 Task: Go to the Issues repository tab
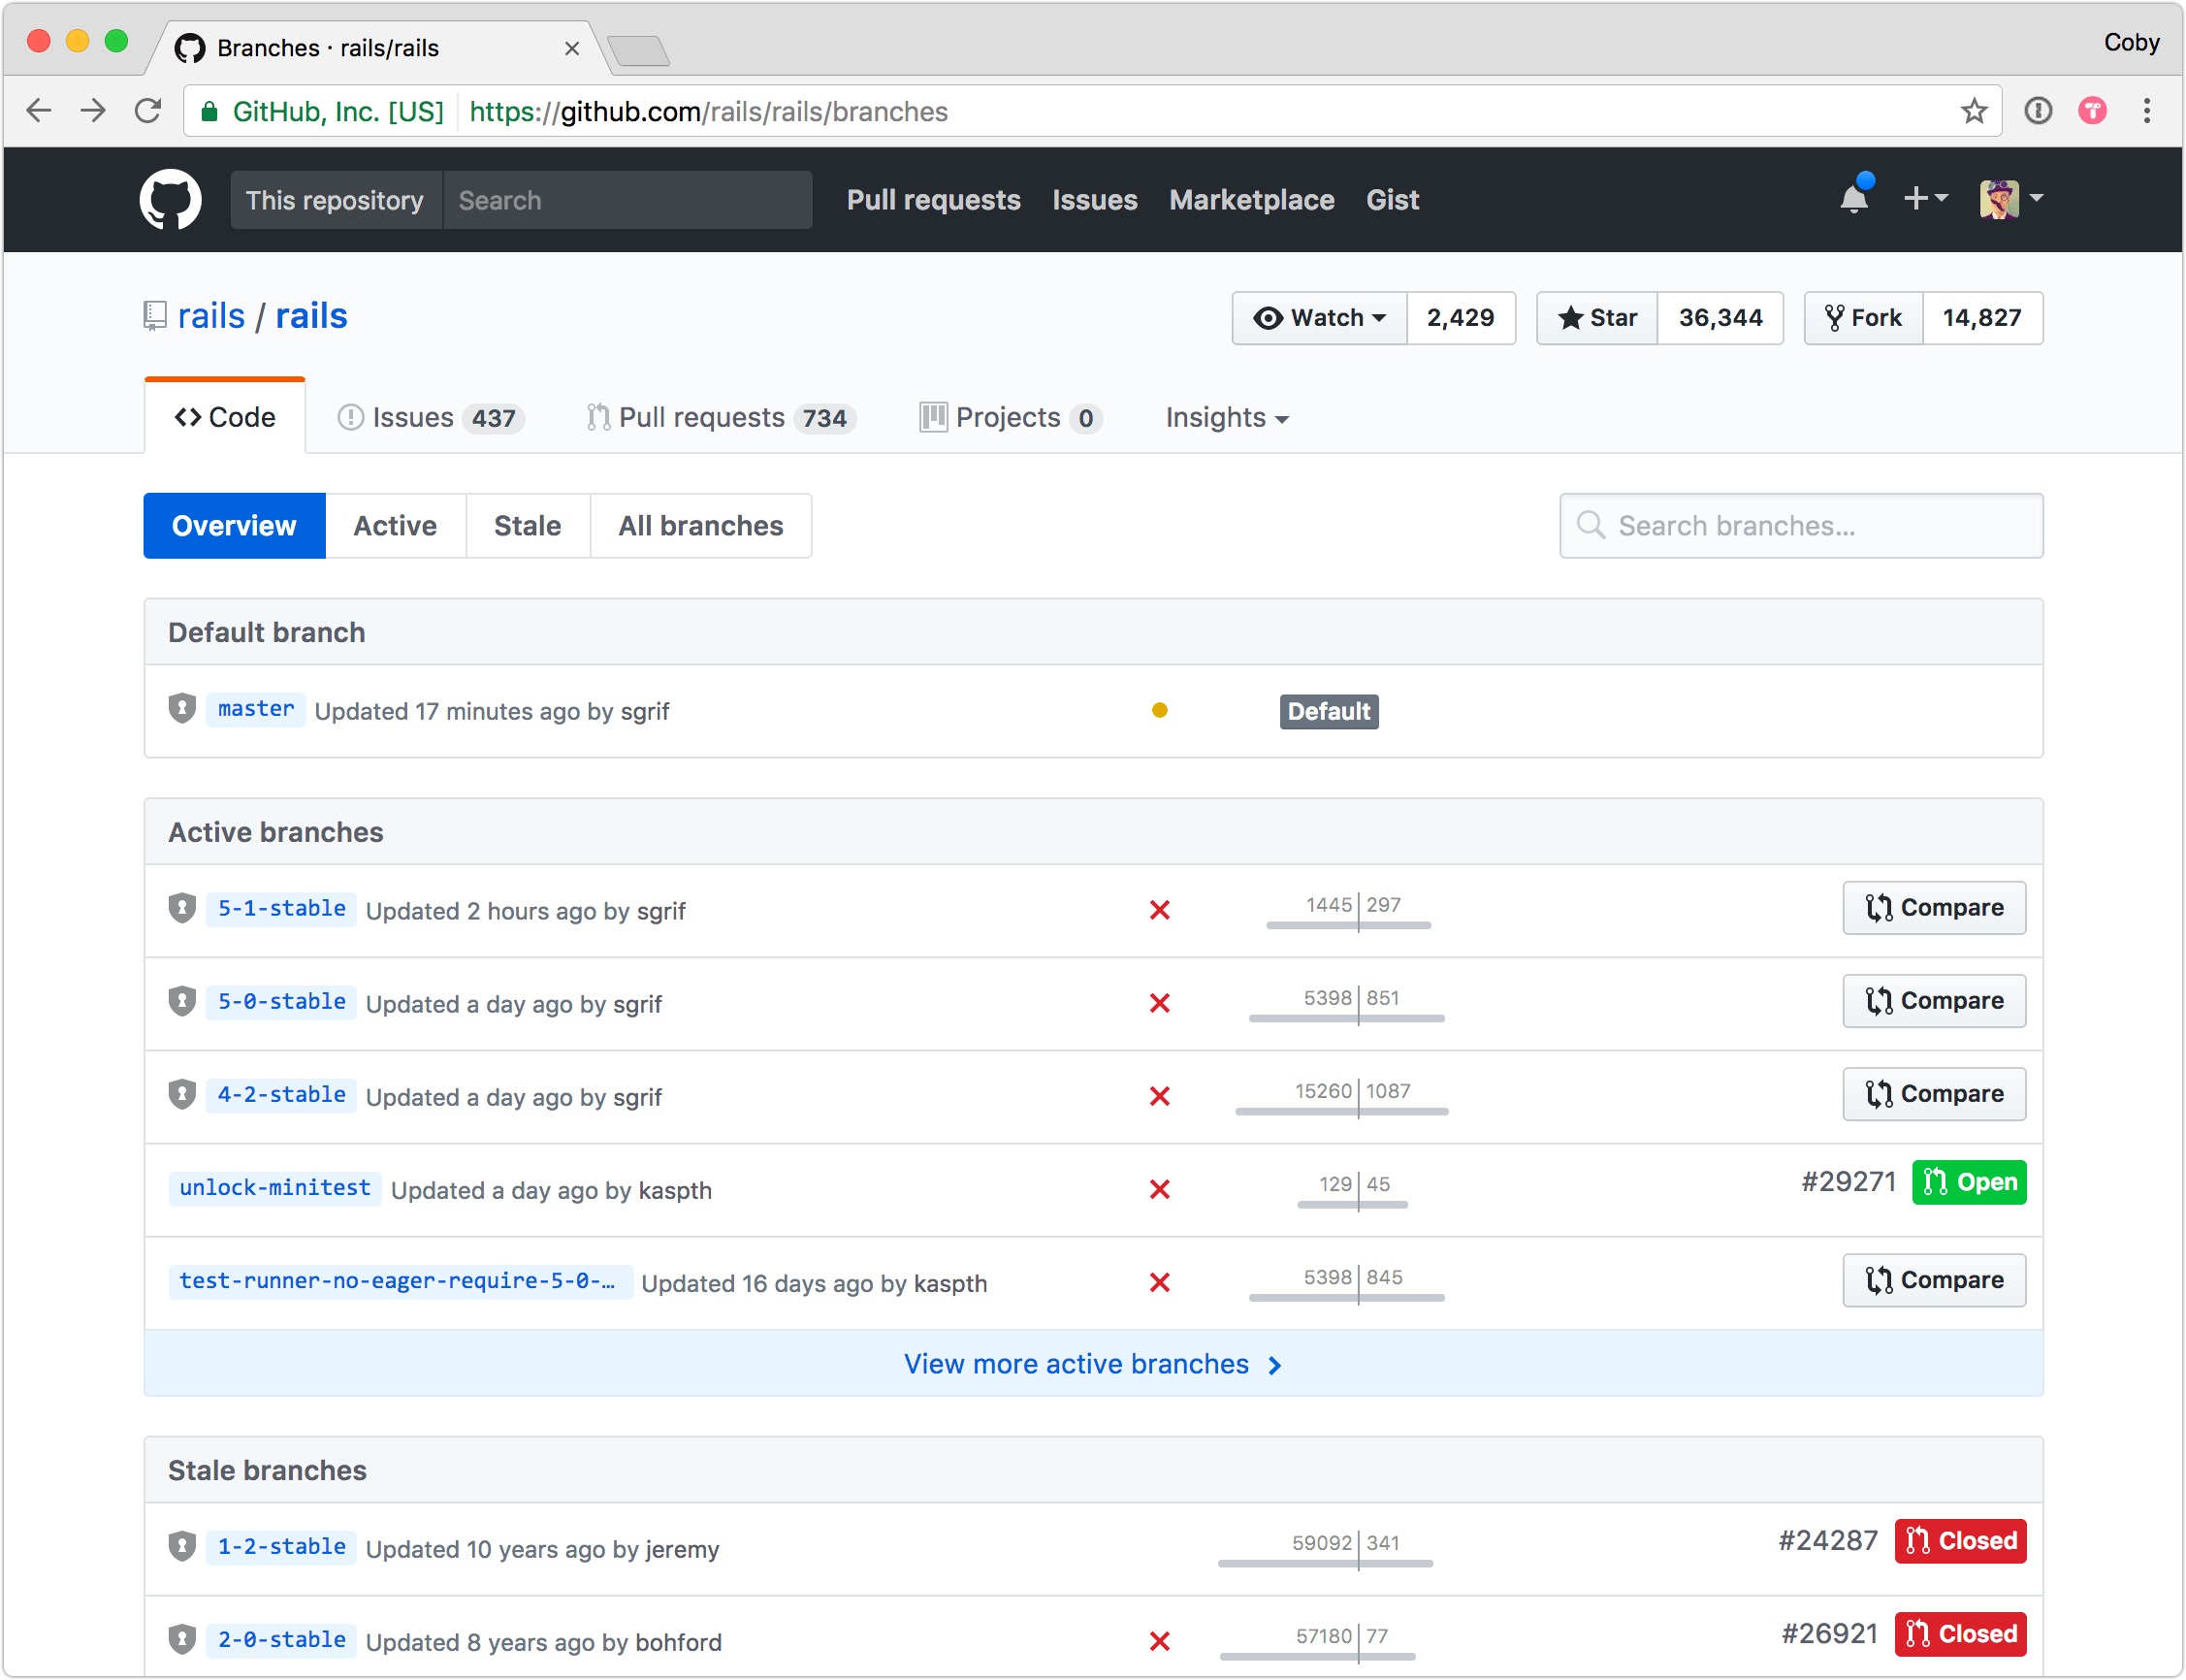click(x=430, y=418)
